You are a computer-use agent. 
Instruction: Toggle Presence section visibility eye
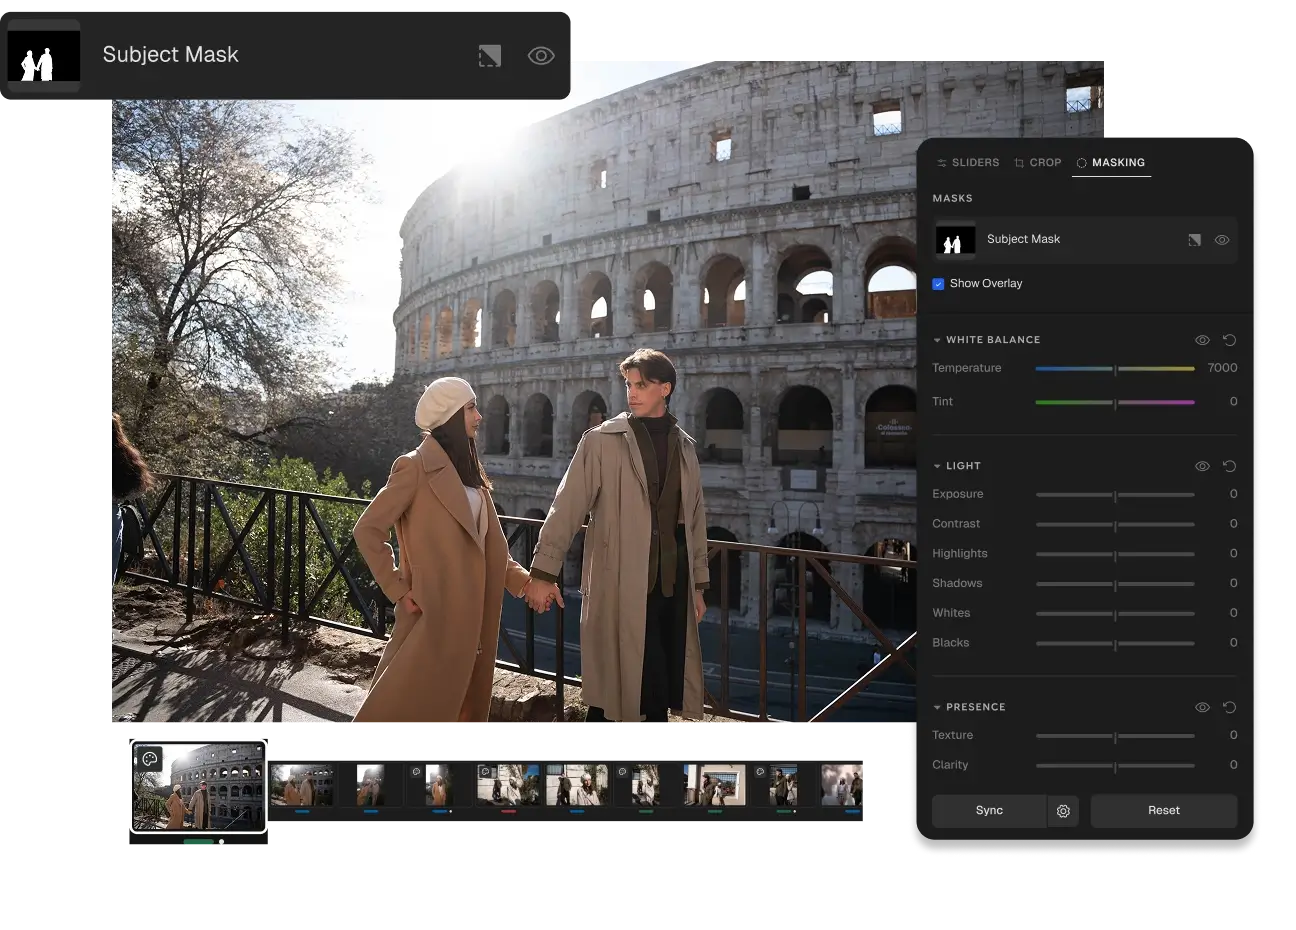pyautogui.click(x=1202, y=707)
